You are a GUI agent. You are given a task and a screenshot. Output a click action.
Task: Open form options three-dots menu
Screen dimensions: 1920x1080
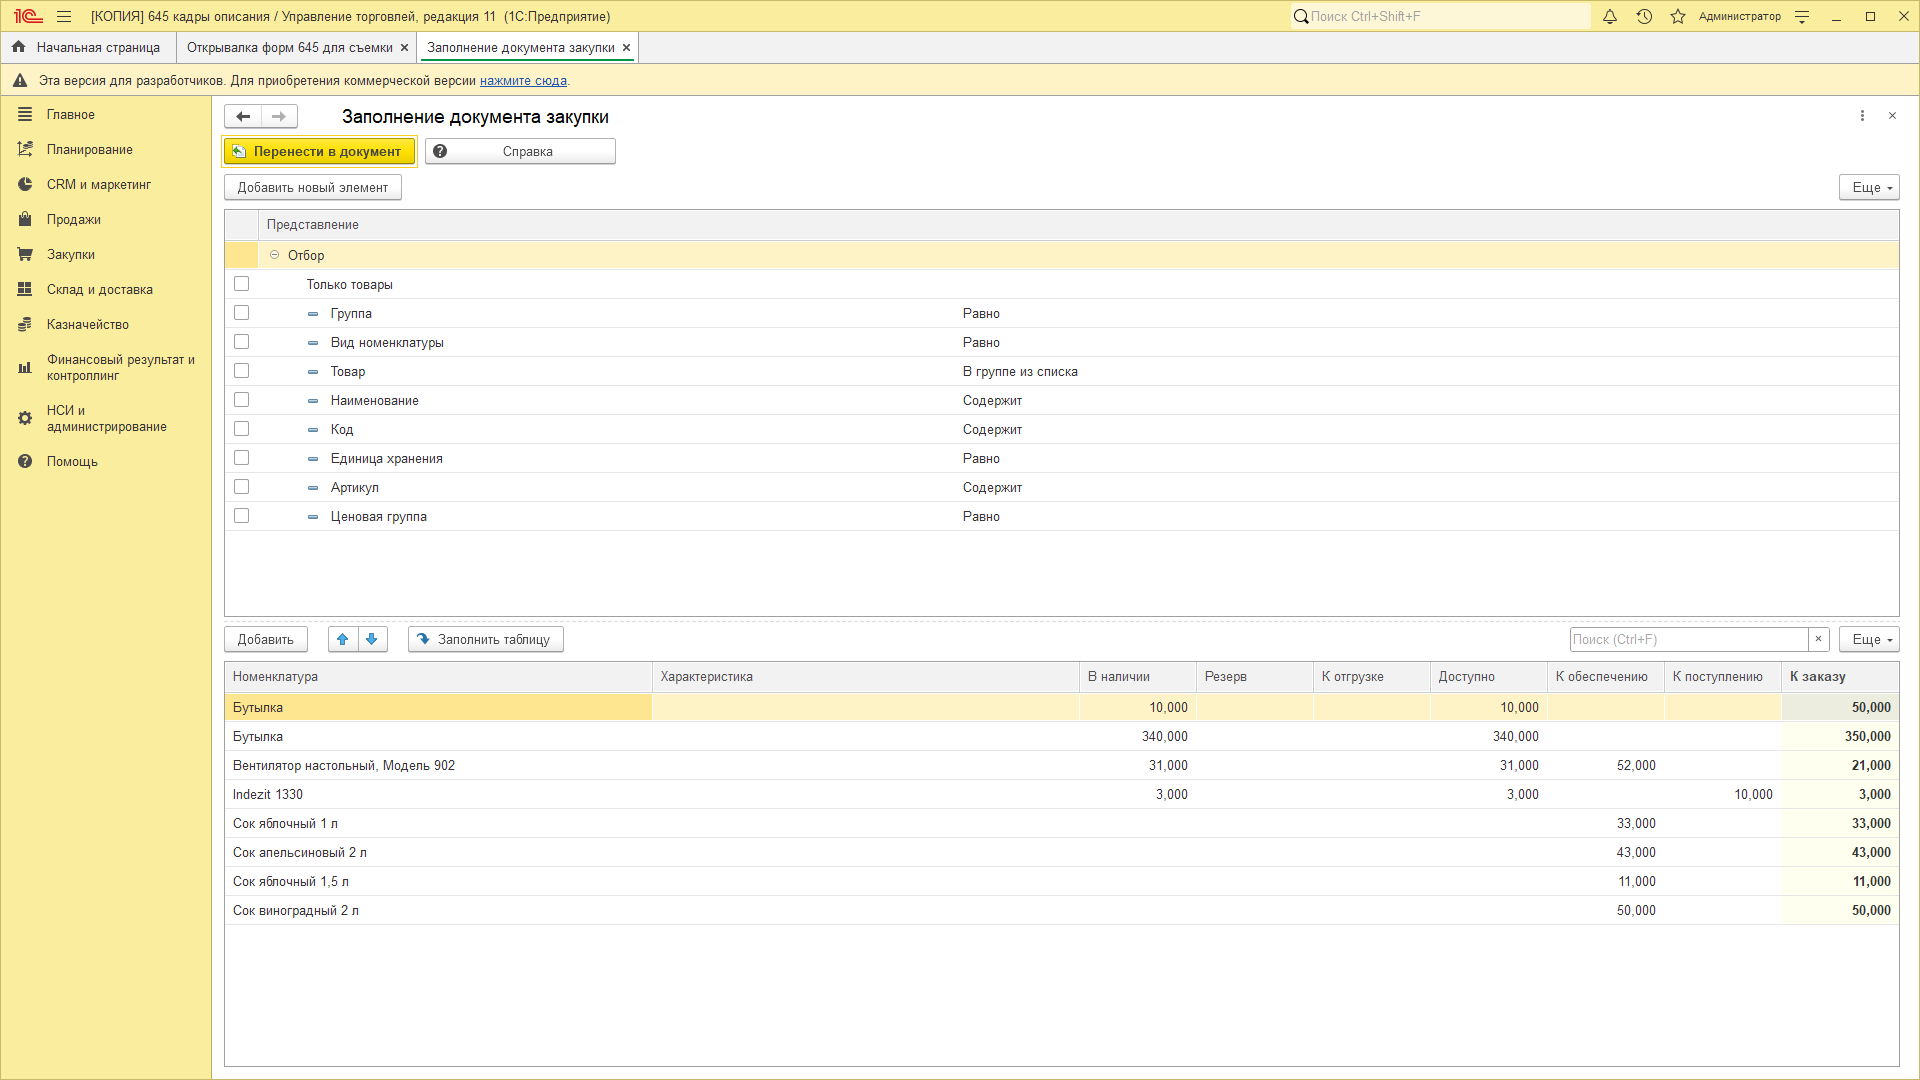click(1862, 116)
